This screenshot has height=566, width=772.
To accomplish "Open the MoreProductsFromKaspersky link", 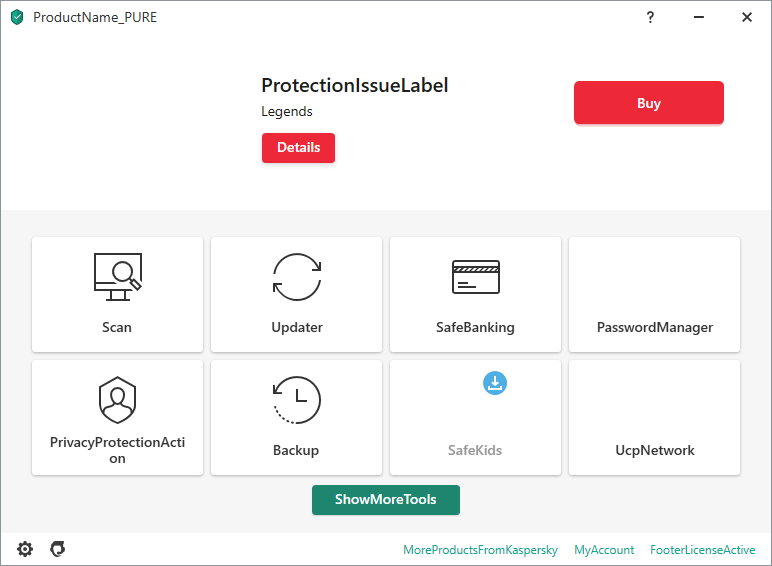I will tap(480, 550).
